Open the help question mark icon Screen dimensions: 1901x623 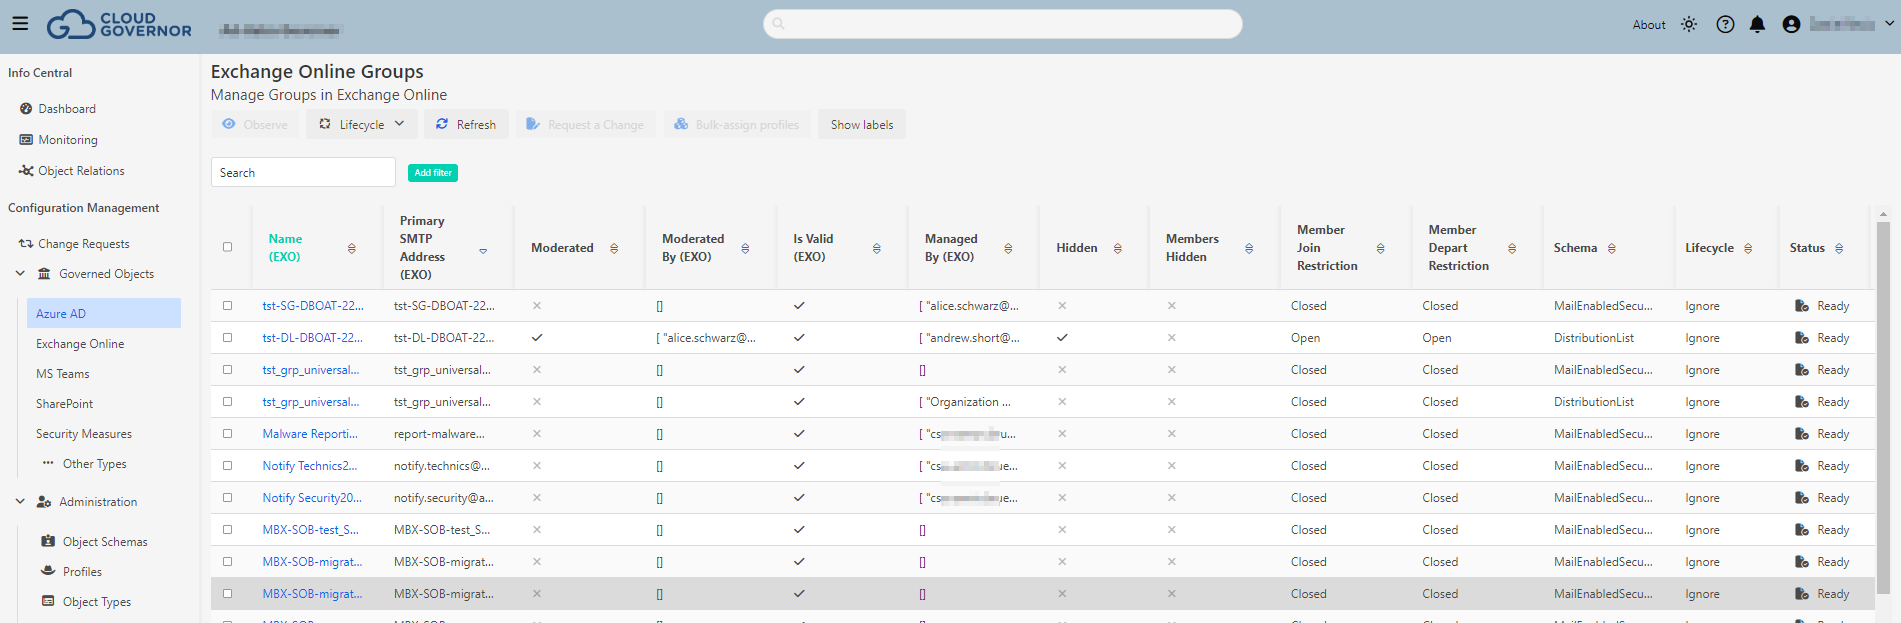pyautogui.click(x=1725, y=24)
